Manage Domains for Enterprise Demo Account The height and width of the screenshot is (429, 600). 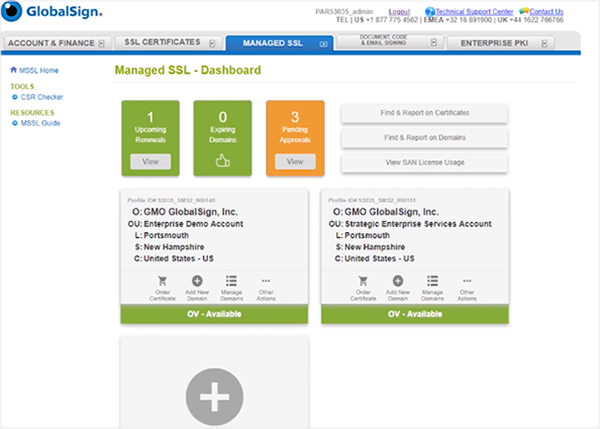[232, 288]
